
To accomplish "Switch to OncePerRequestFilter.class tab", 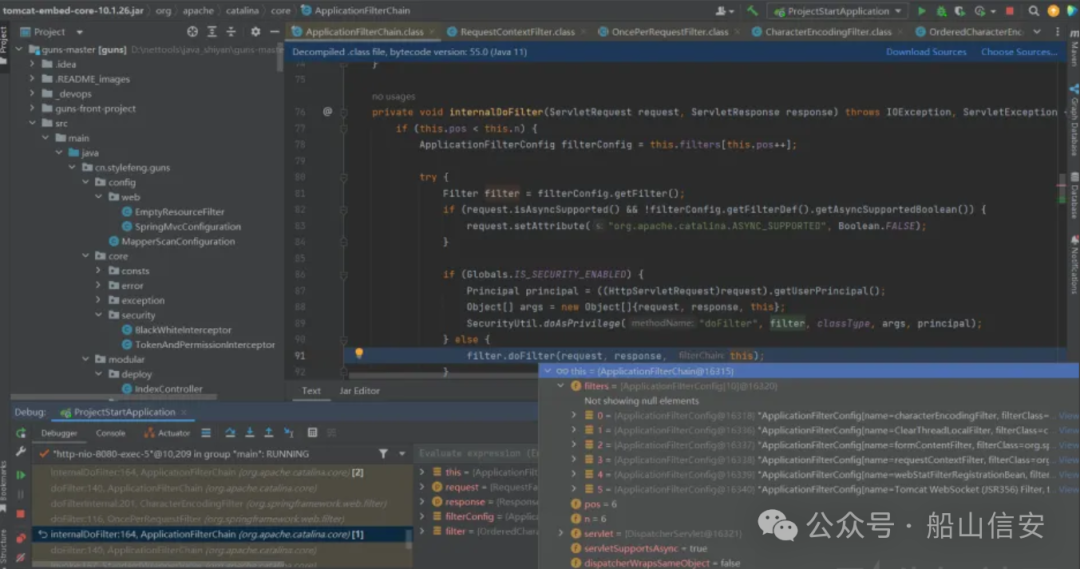I will (x=669, y=32).
